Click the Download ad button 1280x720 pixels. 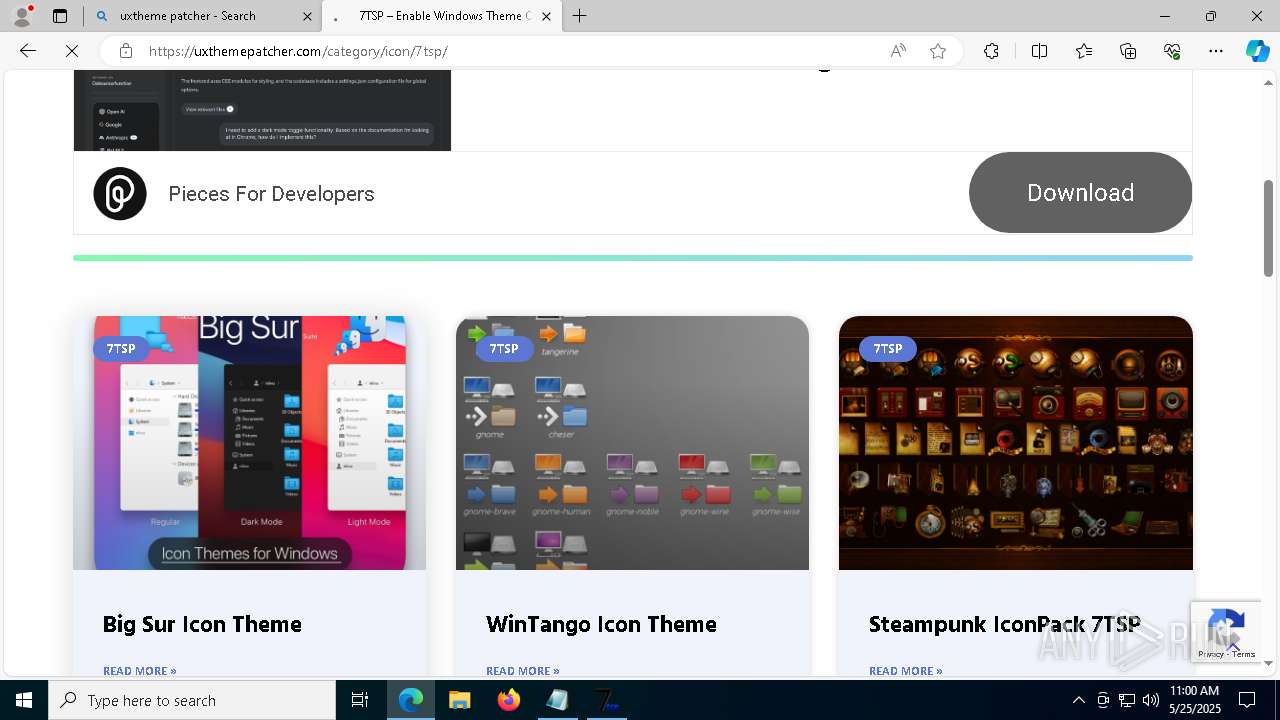1080,192
